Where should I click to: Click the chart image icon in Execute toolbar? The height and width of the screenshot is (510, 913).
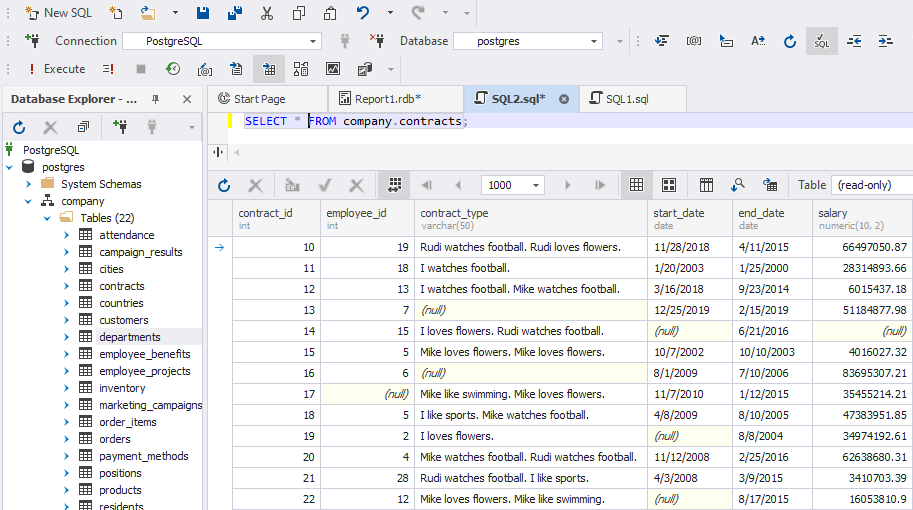click(332, 69)
